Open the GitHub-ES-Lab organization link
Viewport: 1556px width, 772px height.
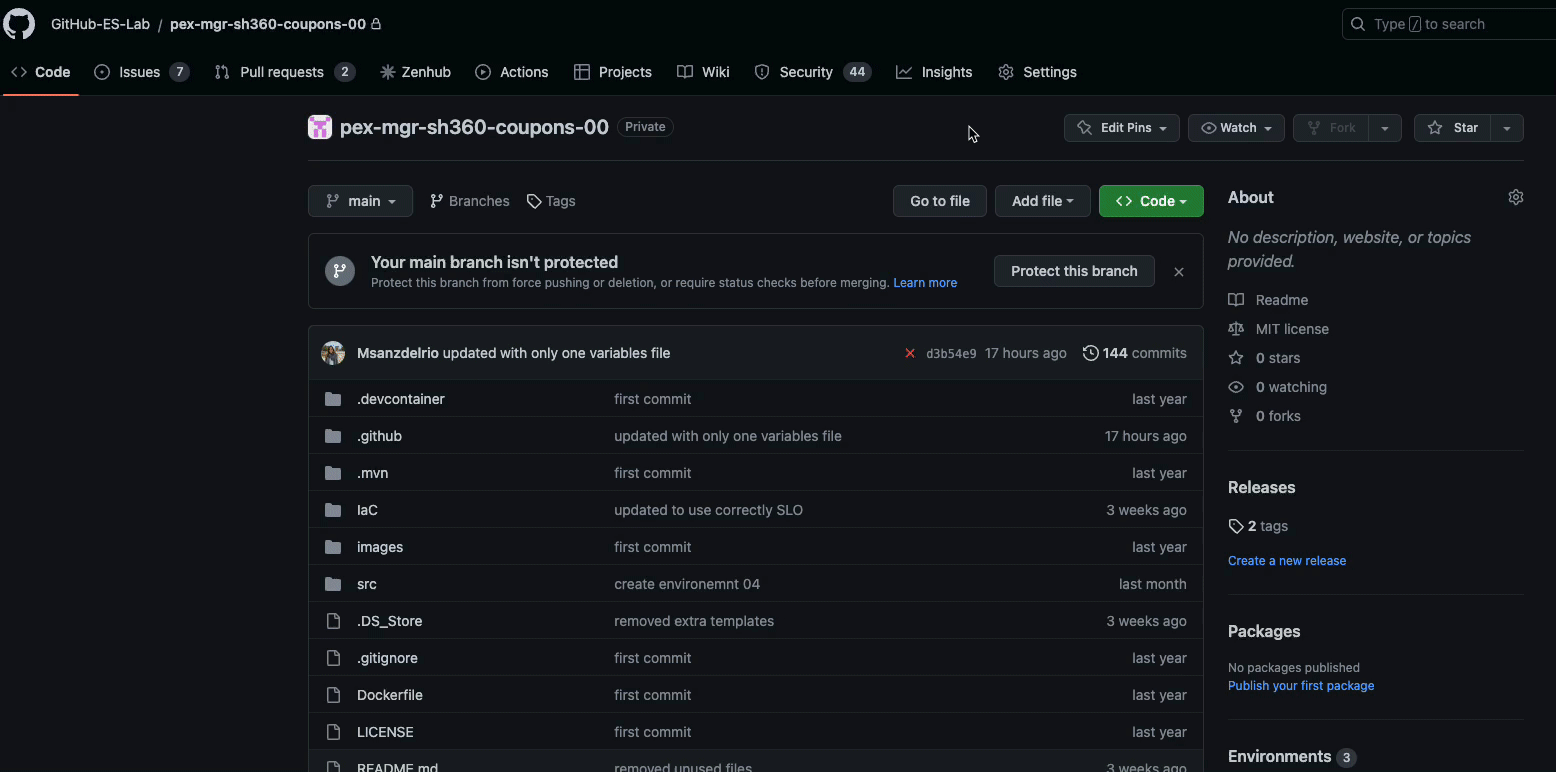(100, 24)
